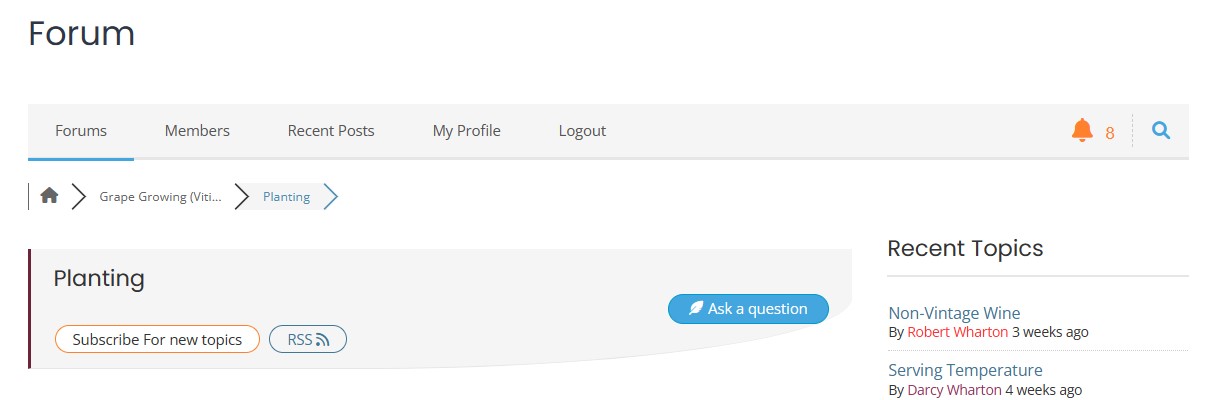Image resolution: width=1209 pixels, height=400 pixels.
Task: View Robert Wharton's profile
Action: (958, 332)
